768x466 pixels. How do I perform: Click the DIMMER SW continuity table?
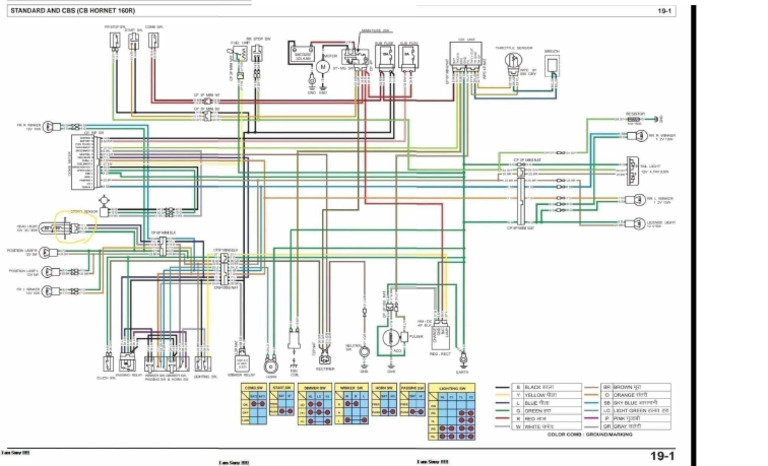point(314,404)
